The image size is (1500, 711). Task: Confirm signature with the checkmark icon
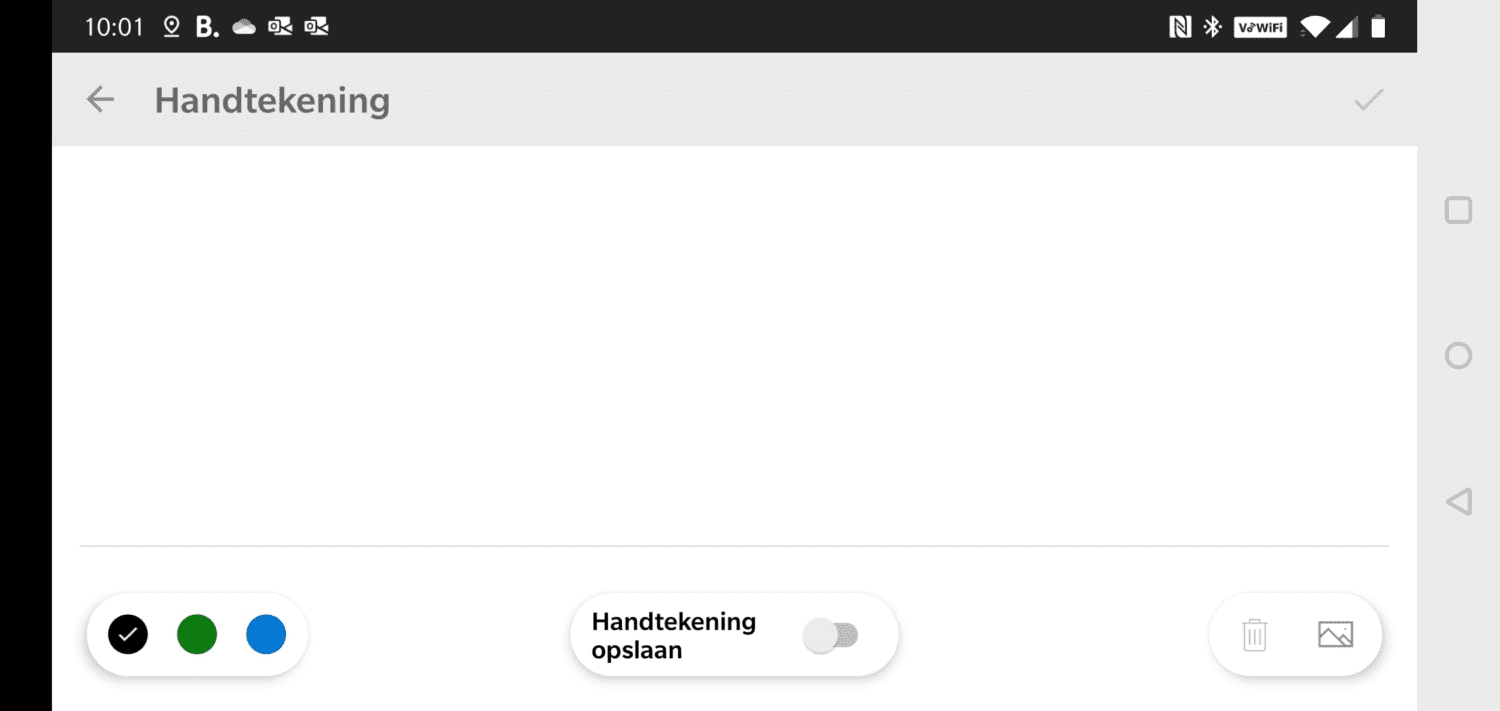[x=1368, y=100]
